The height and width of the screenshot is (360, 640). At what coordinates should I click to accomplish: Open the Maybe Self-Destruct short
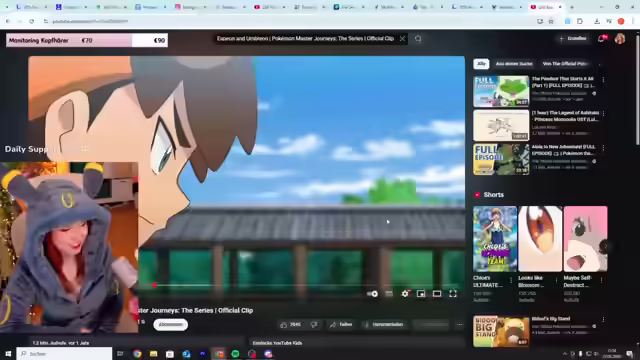point(585,239)
